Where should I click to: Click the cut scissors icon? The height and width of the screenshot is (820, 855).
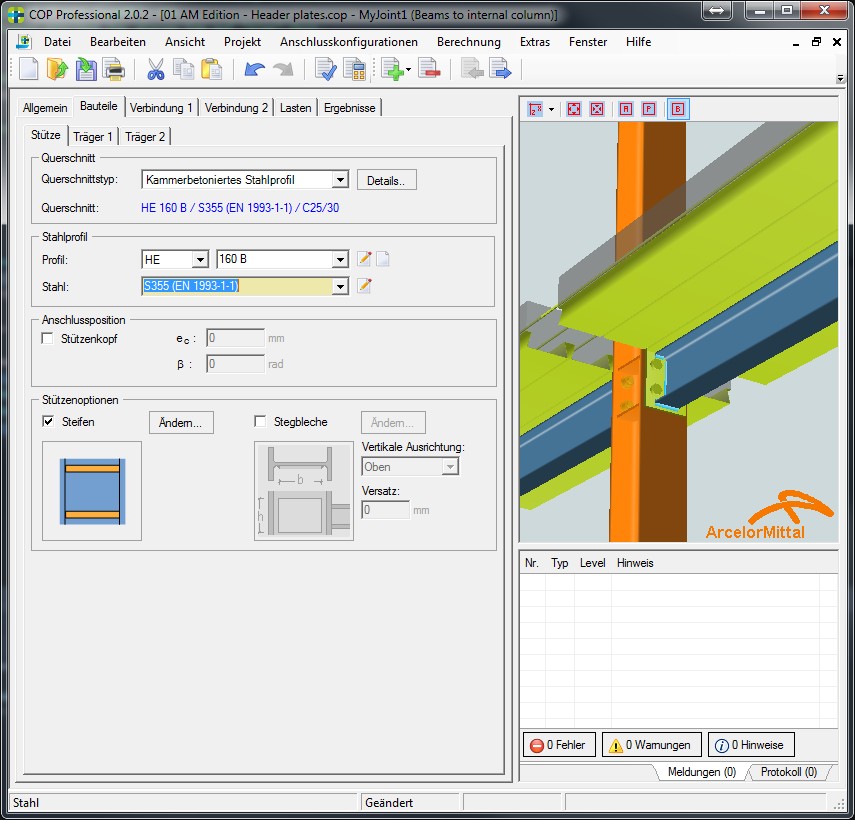coord(155,69)
